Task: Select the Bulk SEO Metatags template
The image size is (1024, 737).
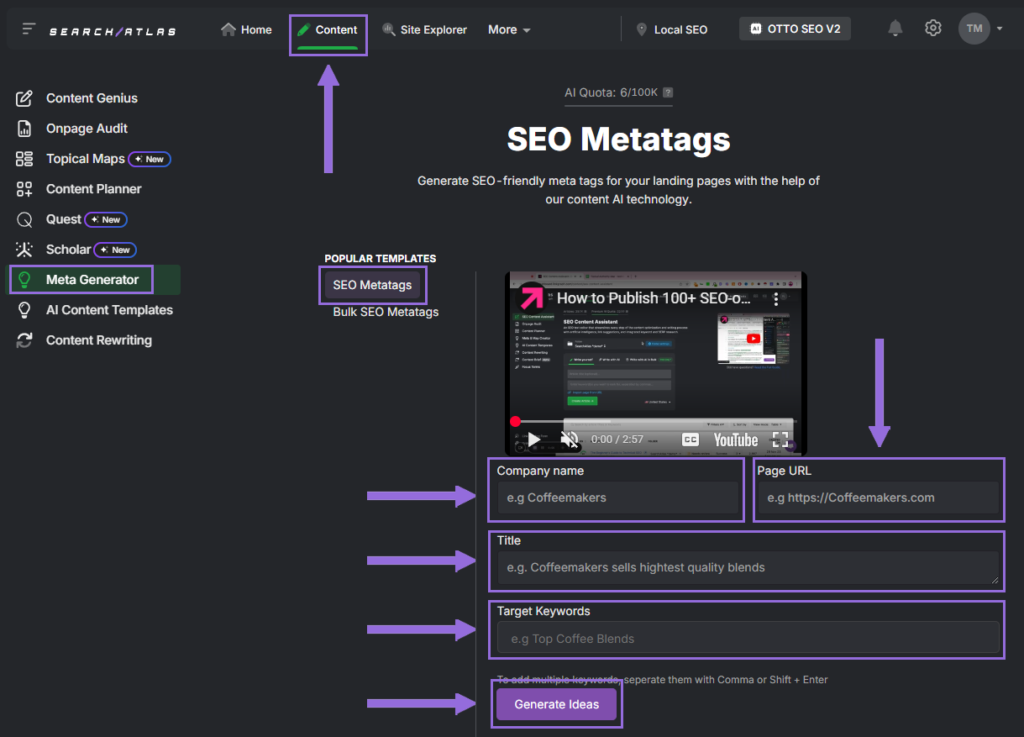Action: [385, 312]
